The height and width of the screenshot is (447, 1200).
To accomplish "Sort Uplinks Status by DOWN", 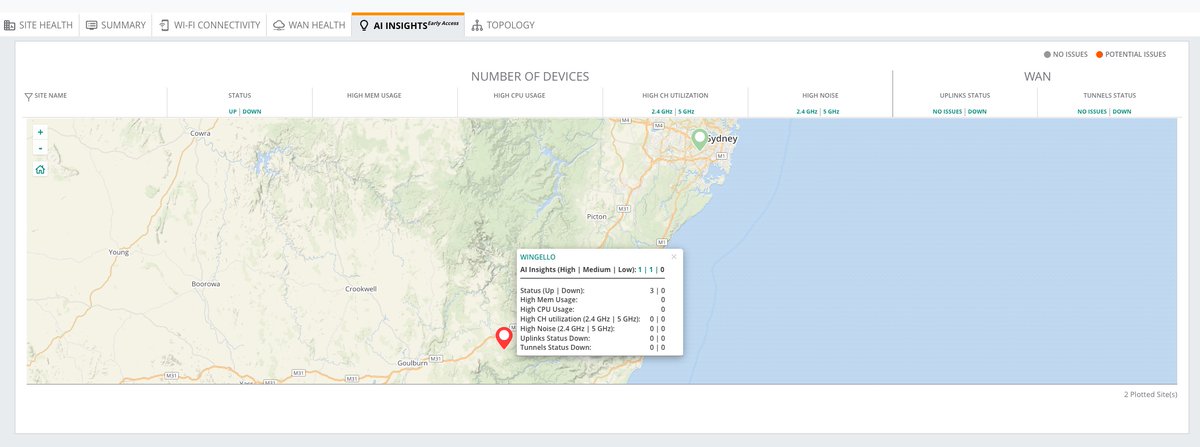I will (977, 111).
